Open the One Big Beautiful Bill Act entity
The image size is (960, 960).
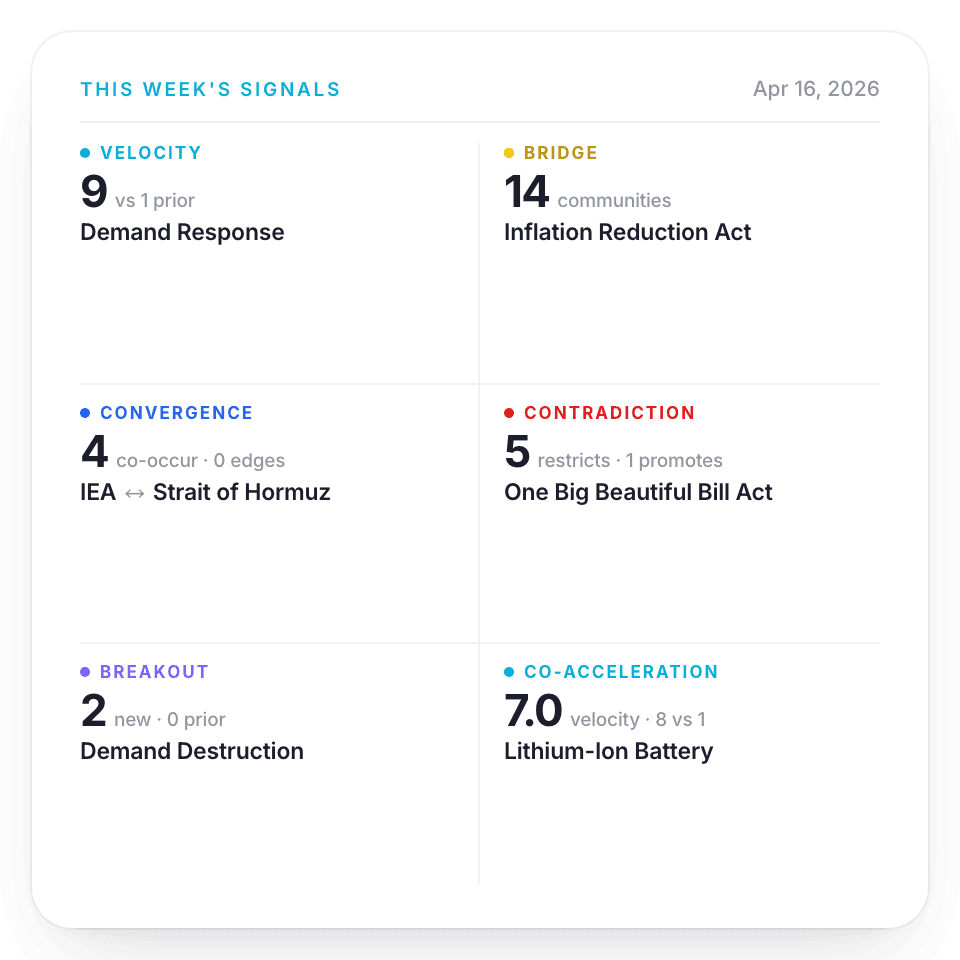coord(638,492)
